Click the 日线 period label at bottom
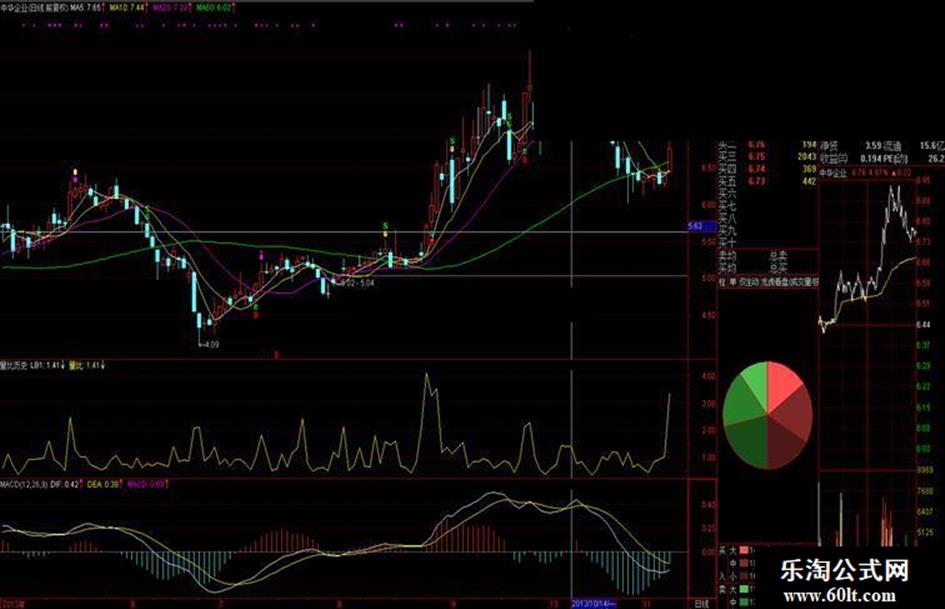The width and height of the screenshot is (945, 609). tap(702, 604)
